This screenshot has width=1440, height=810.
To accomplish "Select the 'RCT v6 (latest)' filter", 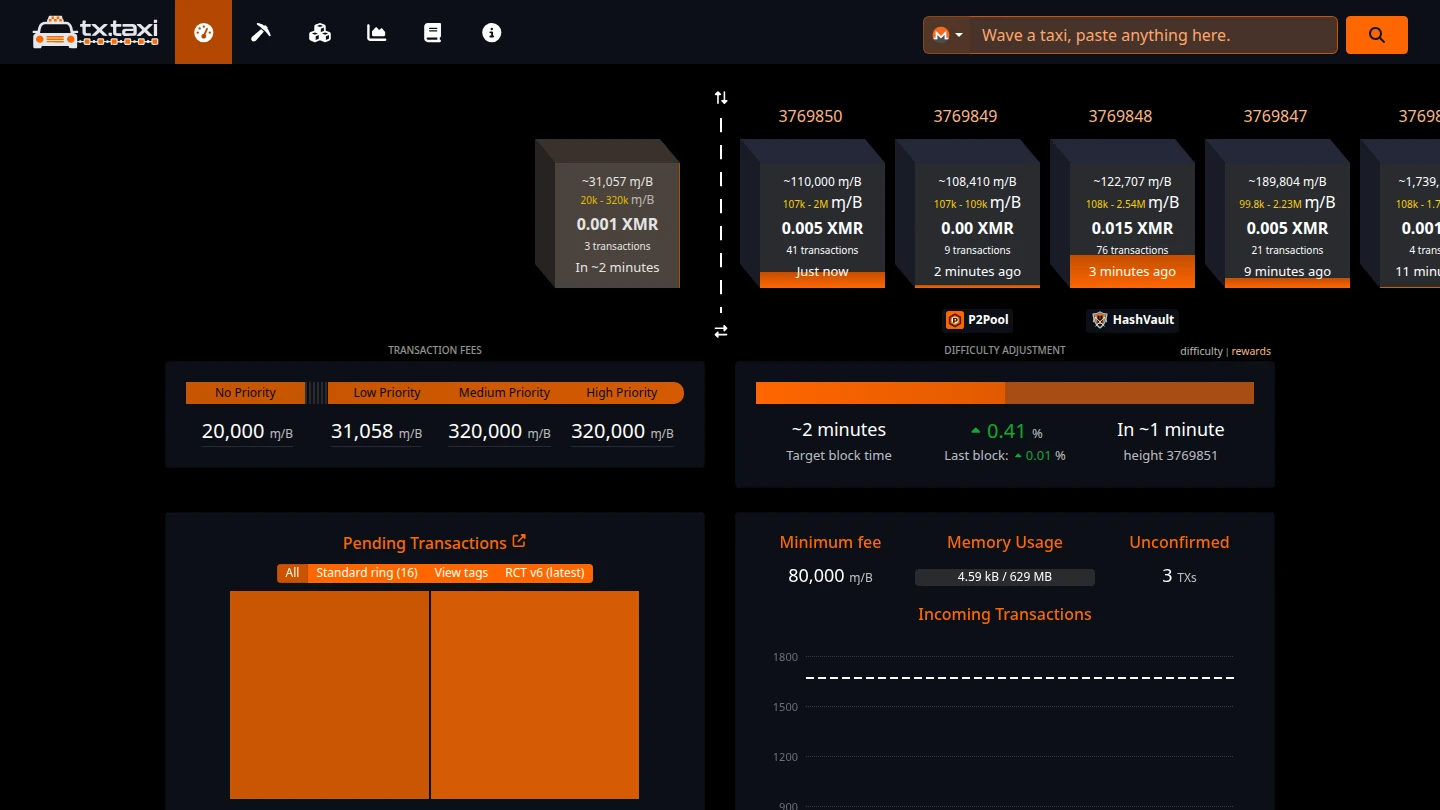I will click(x=544, y=573).
